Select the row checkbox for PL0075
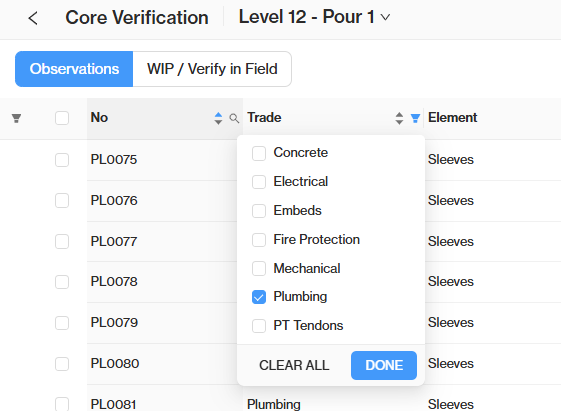 [62, 160]
